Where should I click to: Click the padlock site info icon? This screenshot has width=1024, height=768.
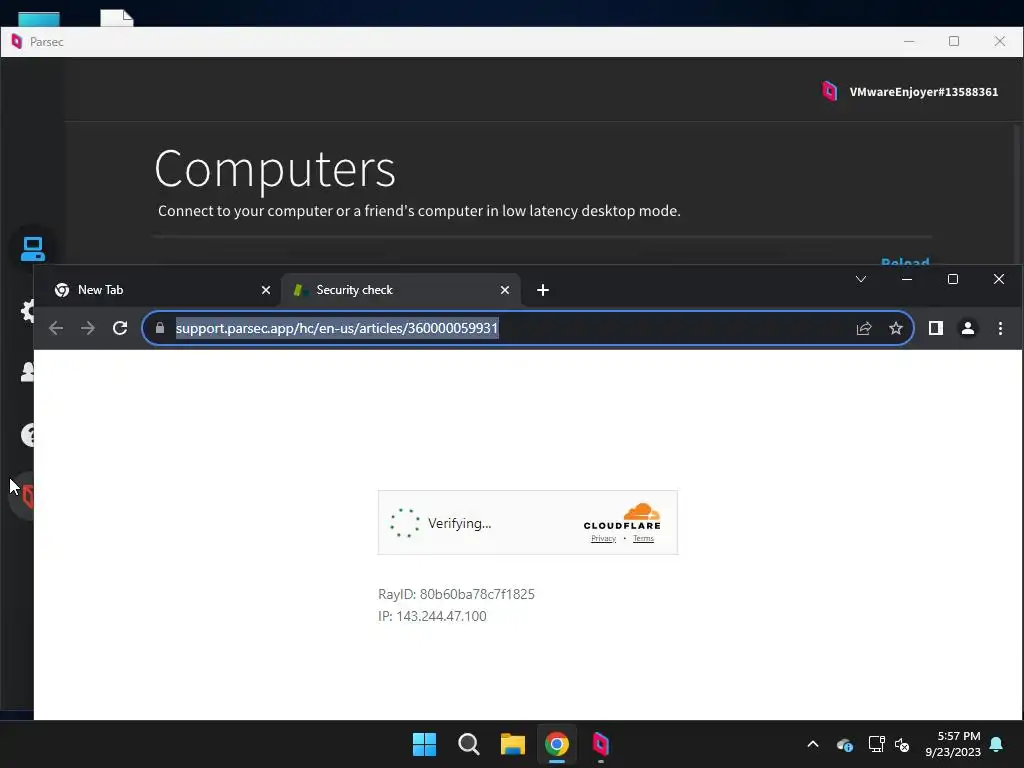pyautogui.click(x=159, y=328)
